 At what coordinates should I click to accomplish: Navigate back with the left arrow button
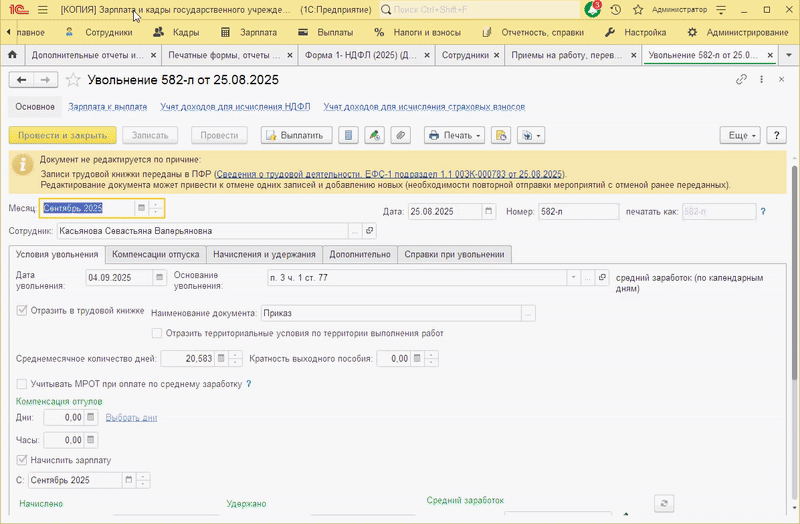point(21,80)
